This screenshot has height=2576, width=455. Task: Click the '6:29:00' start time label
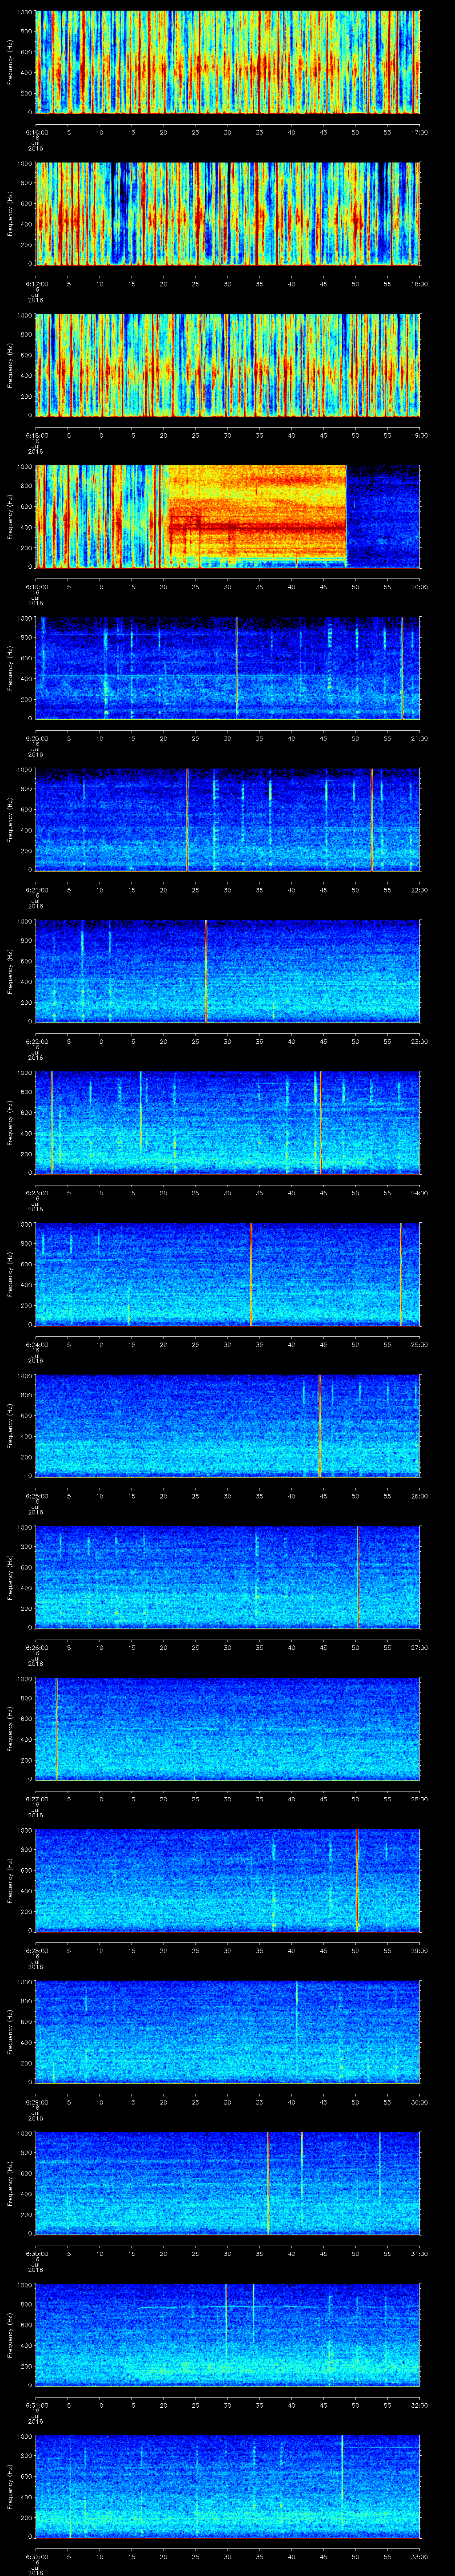pos(36,2101)
